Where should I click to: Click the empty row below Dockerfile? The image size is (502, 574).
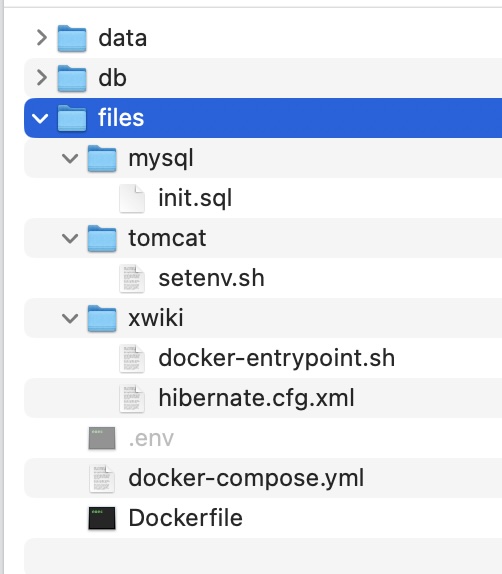263,556
